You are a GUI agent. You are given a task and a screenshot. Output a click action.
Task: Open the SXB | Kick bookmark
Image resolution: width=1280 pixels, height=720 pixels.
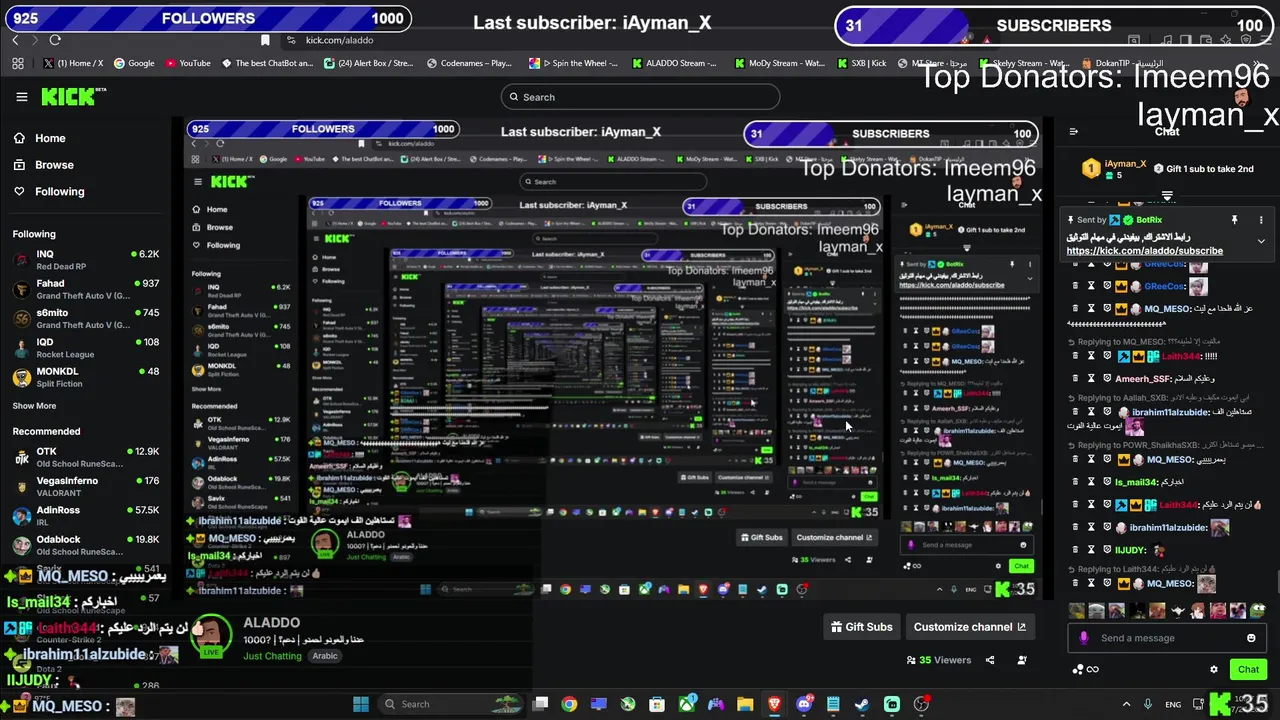coord(861,63)
